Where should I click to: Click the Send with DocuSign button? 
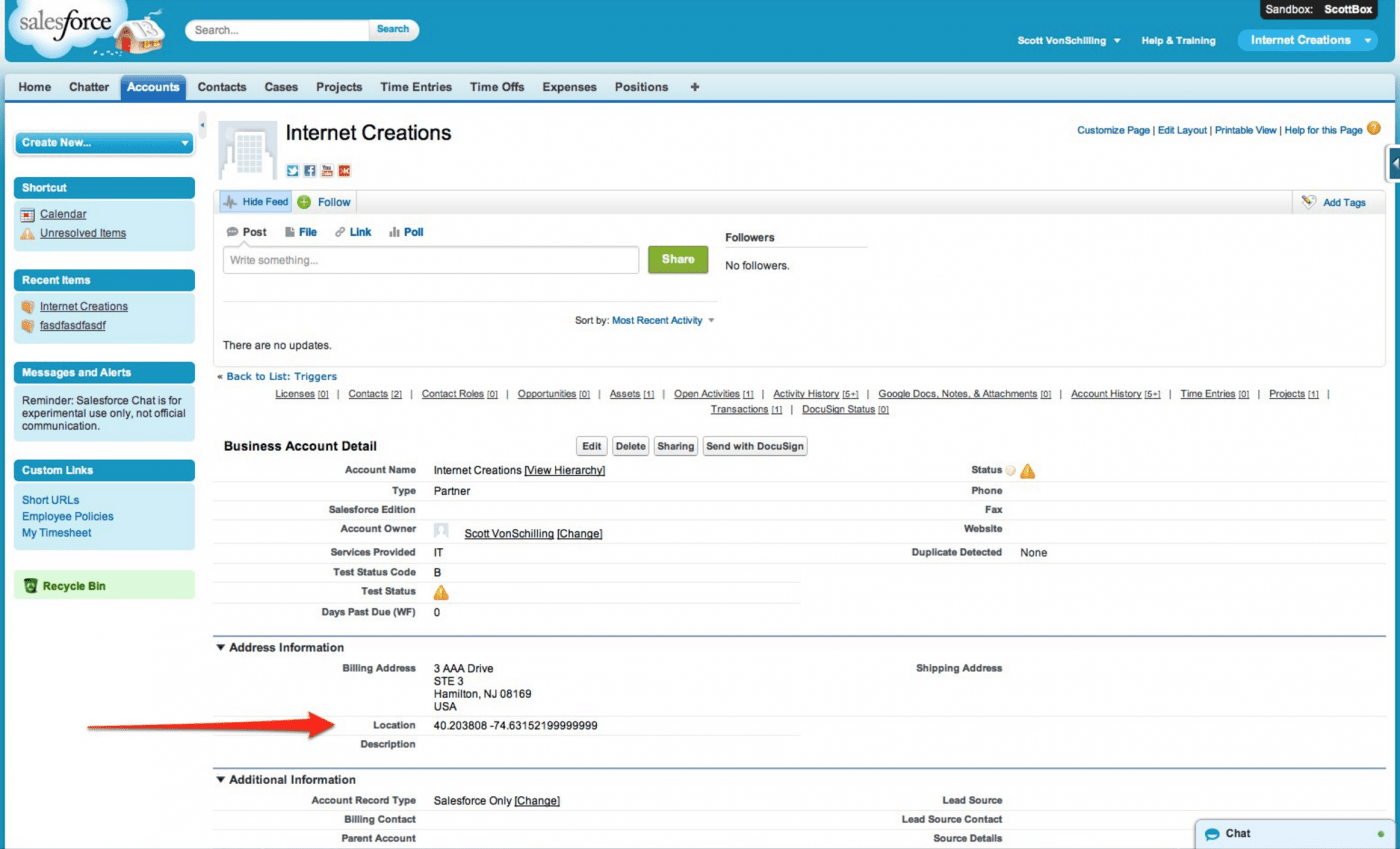pyautogui.click(x=755, y=446)
